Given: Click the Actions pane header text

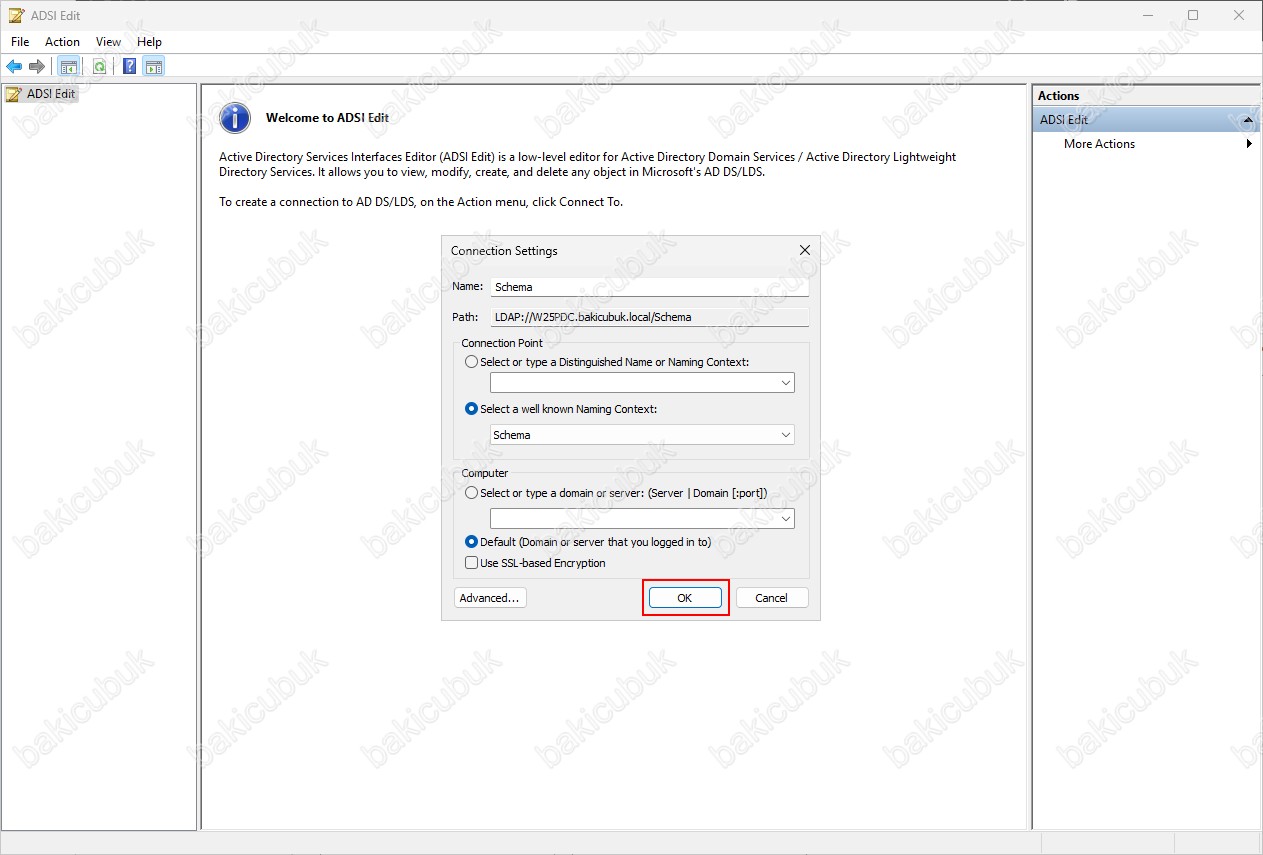Looking at the screenshot, I should point(1058,96).
